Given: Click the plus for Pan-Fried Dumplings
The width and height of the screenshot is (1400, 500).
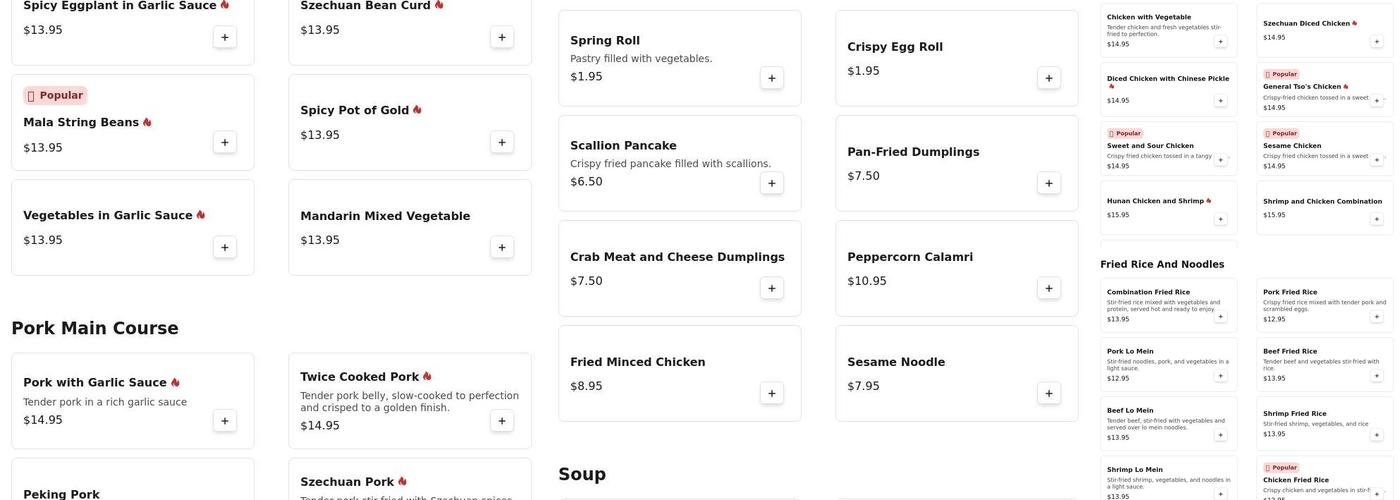Looking at the screenshot, I should point(1049,183).
